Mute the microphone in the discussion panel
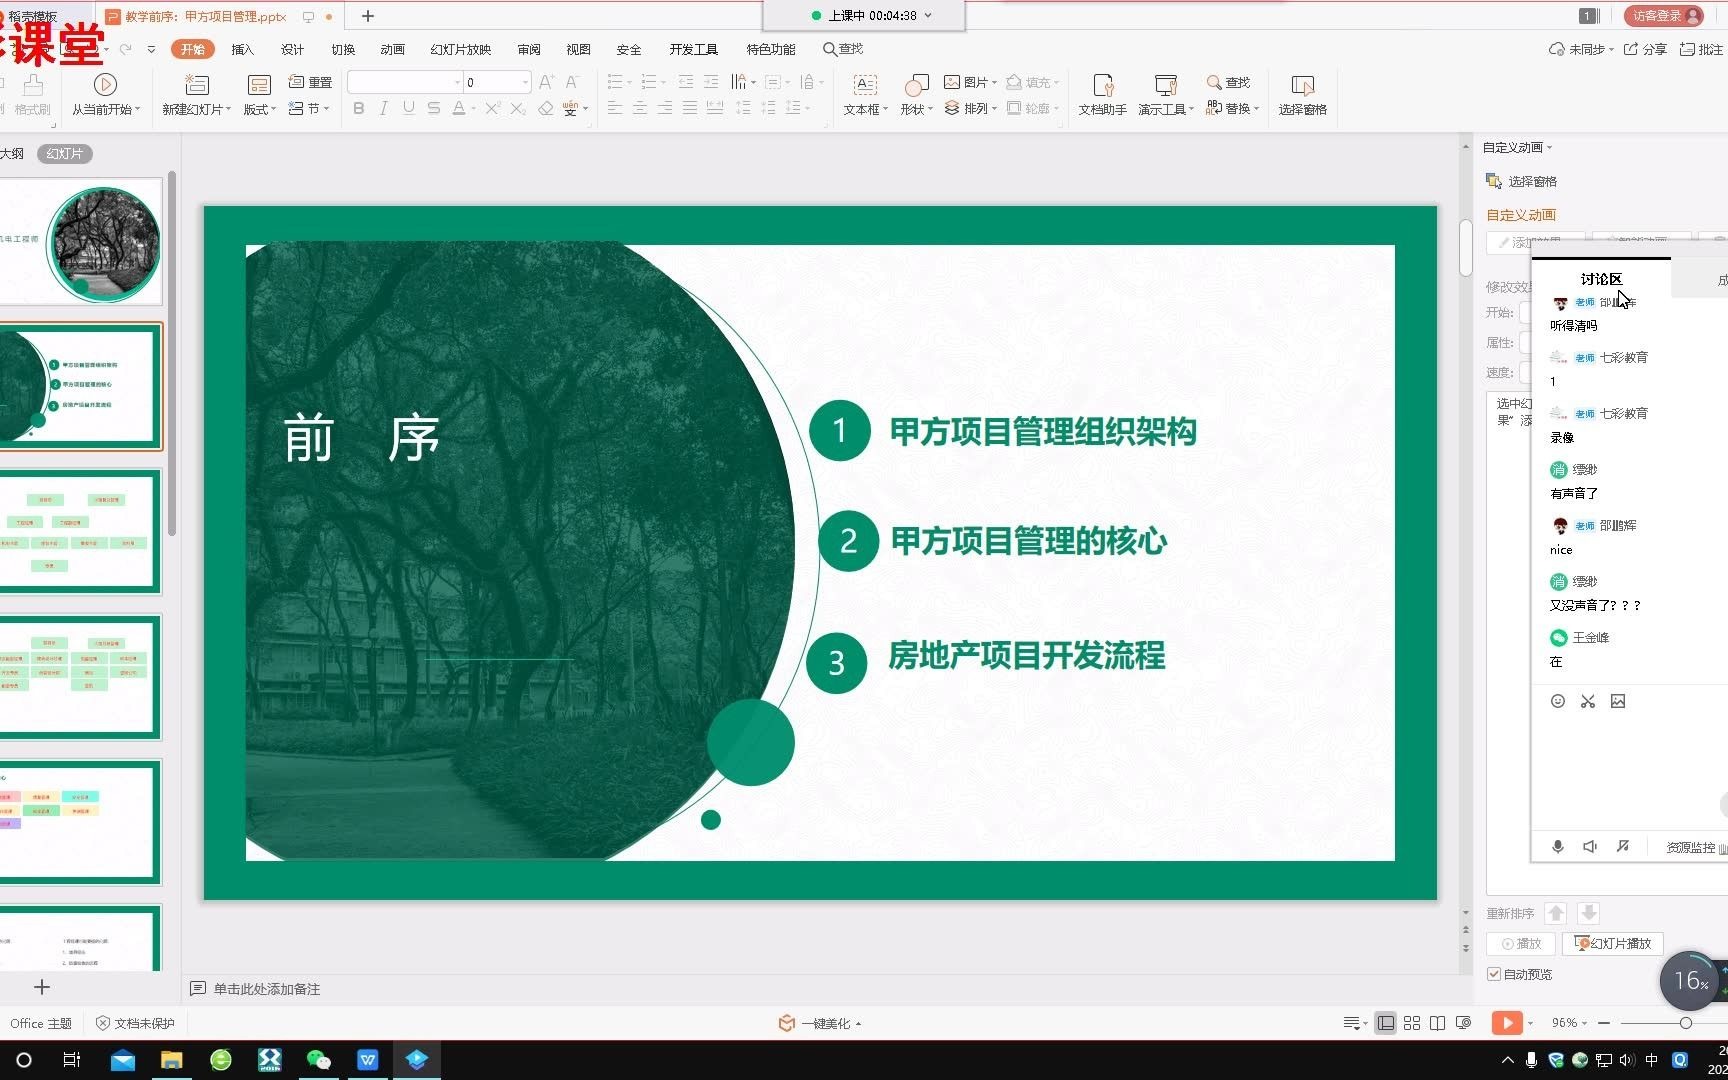Image resolution: width=1728 pixels, height=1080 pixels. (x=1557, y=846)
